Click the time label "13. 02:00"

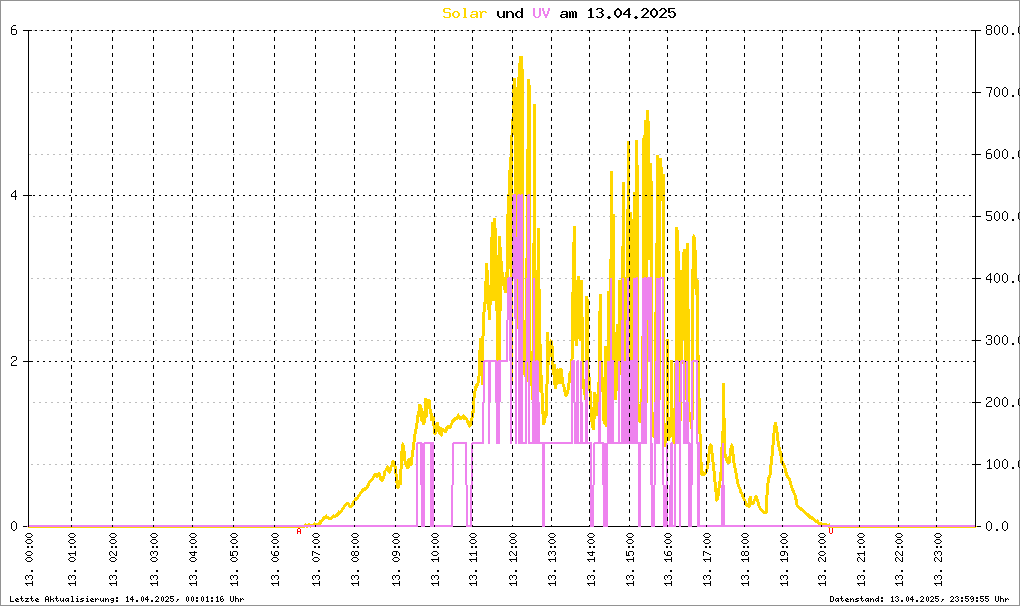[113, 560]
